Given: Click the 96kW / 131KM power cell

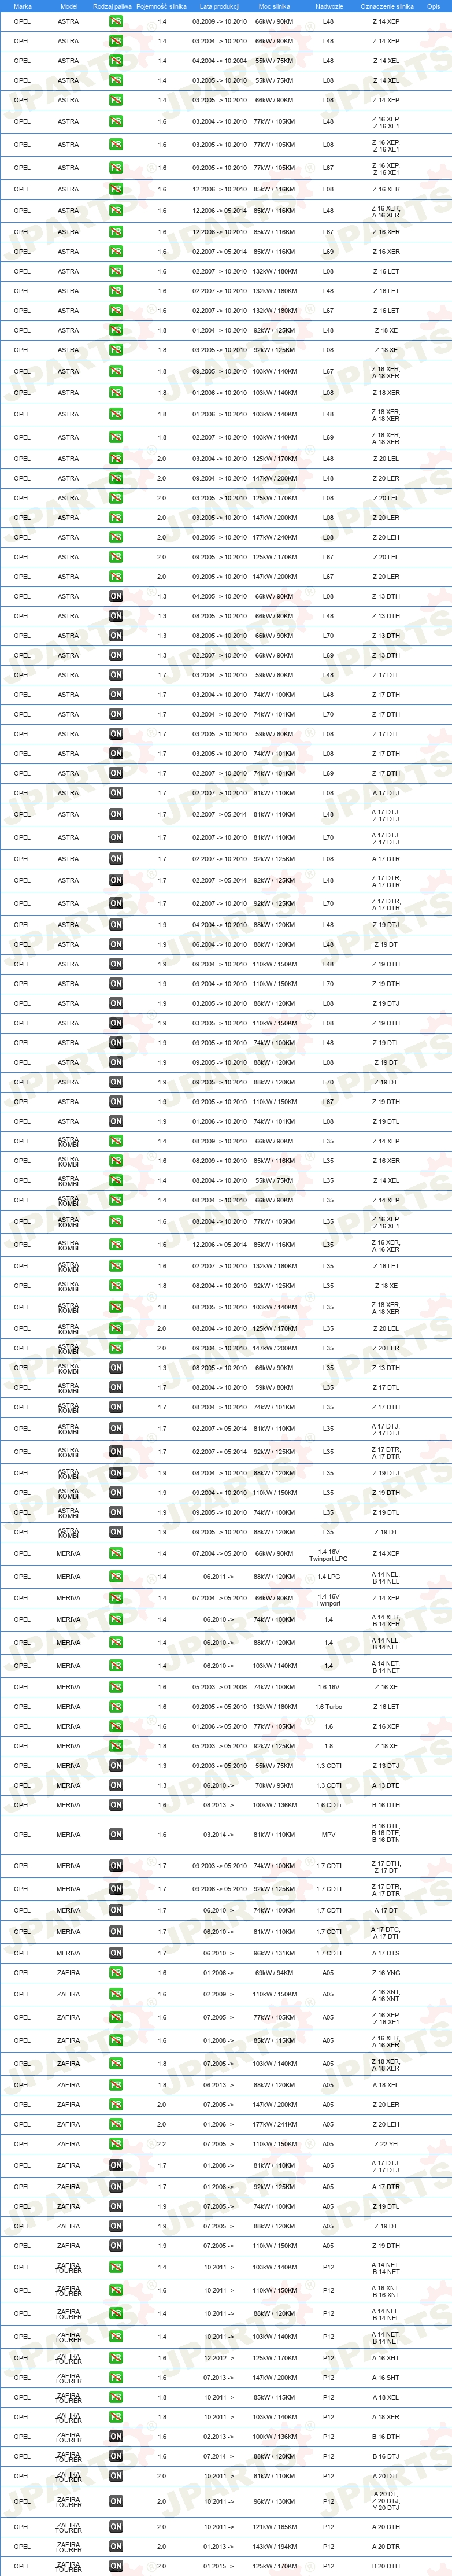Looking at the screenshot, I should pos(274,1953).
